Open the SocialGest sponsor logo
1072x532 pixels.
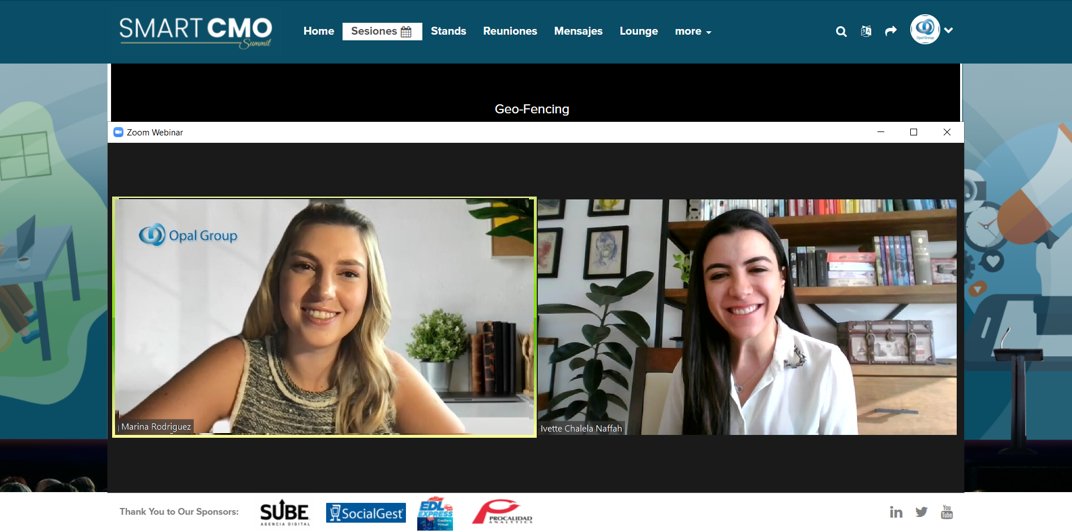tap(366, 513)
